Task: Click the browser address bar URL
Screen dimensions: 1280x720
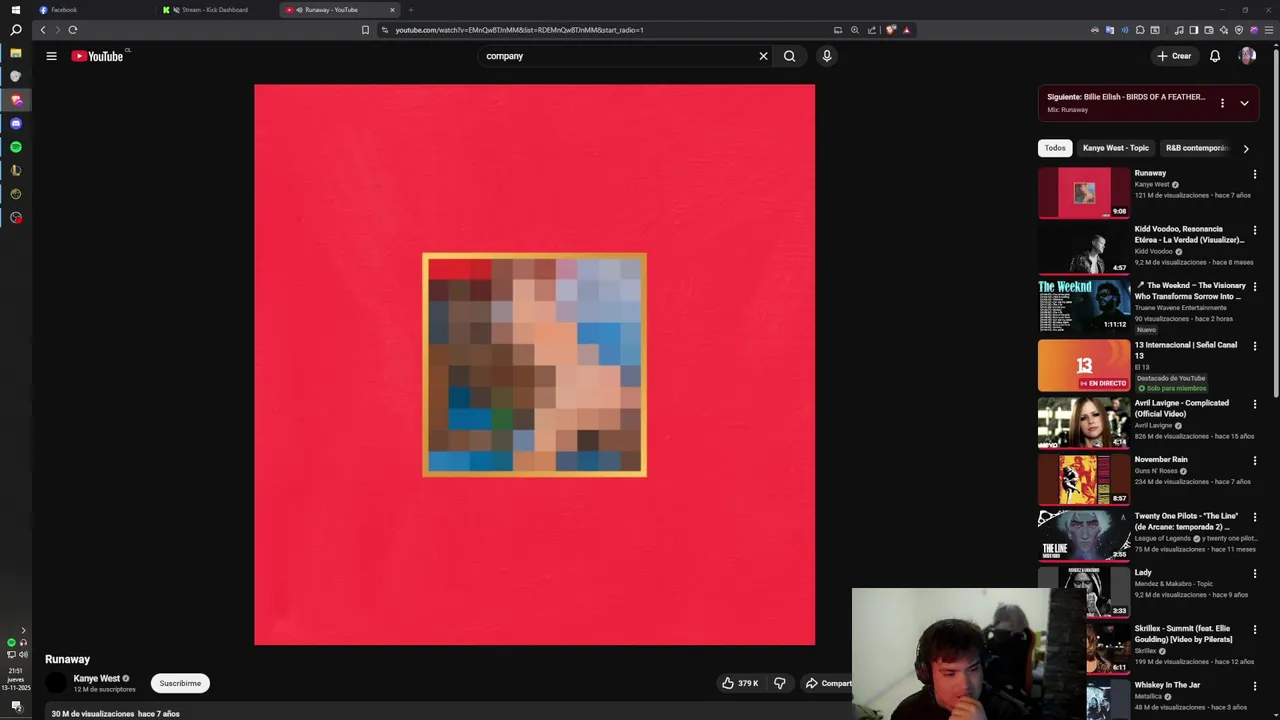Action: point(519,30)
